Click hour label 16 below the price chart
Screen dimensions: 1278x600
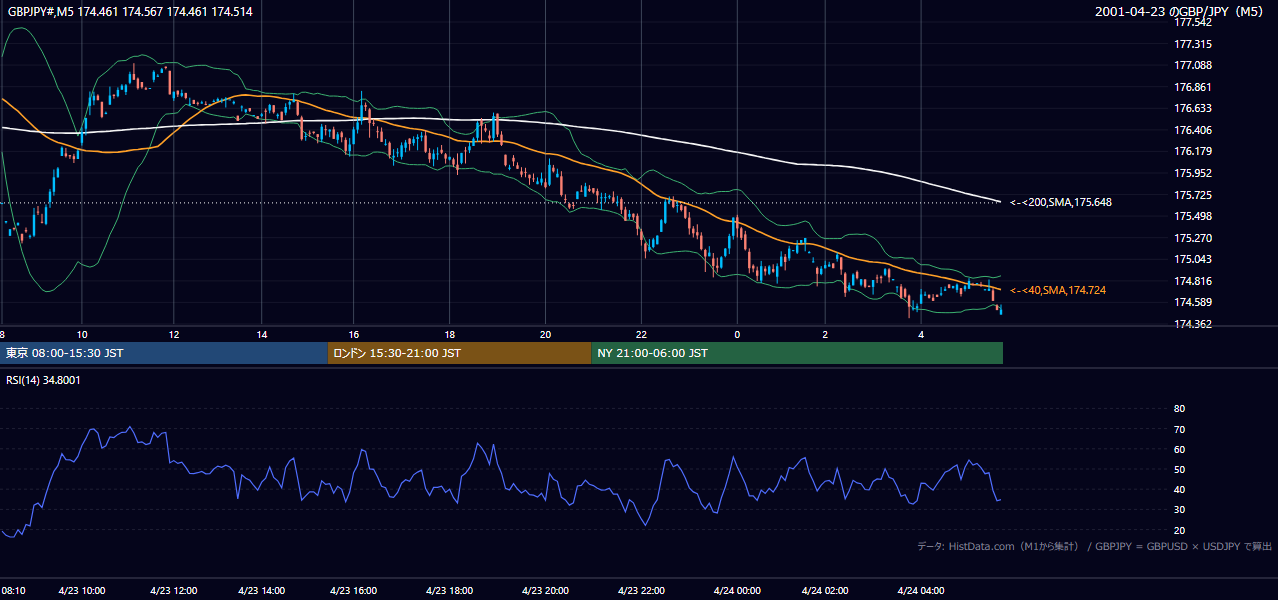click(354, 334)
